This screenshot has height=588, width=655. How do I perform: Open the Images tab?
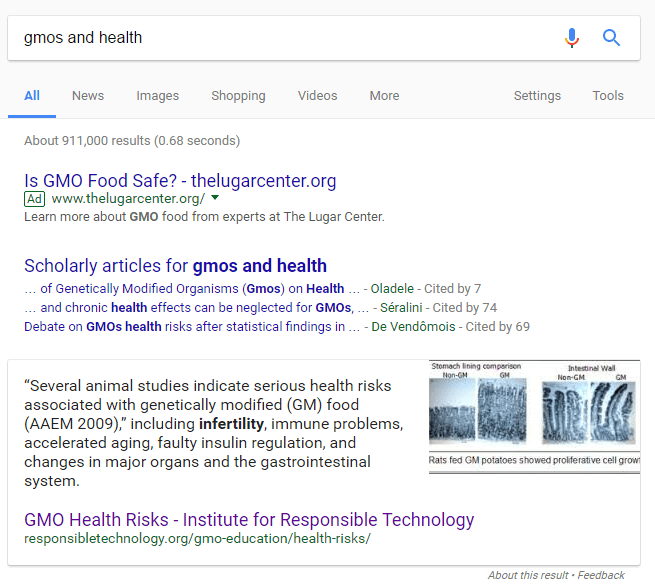[x=157, y=96]
